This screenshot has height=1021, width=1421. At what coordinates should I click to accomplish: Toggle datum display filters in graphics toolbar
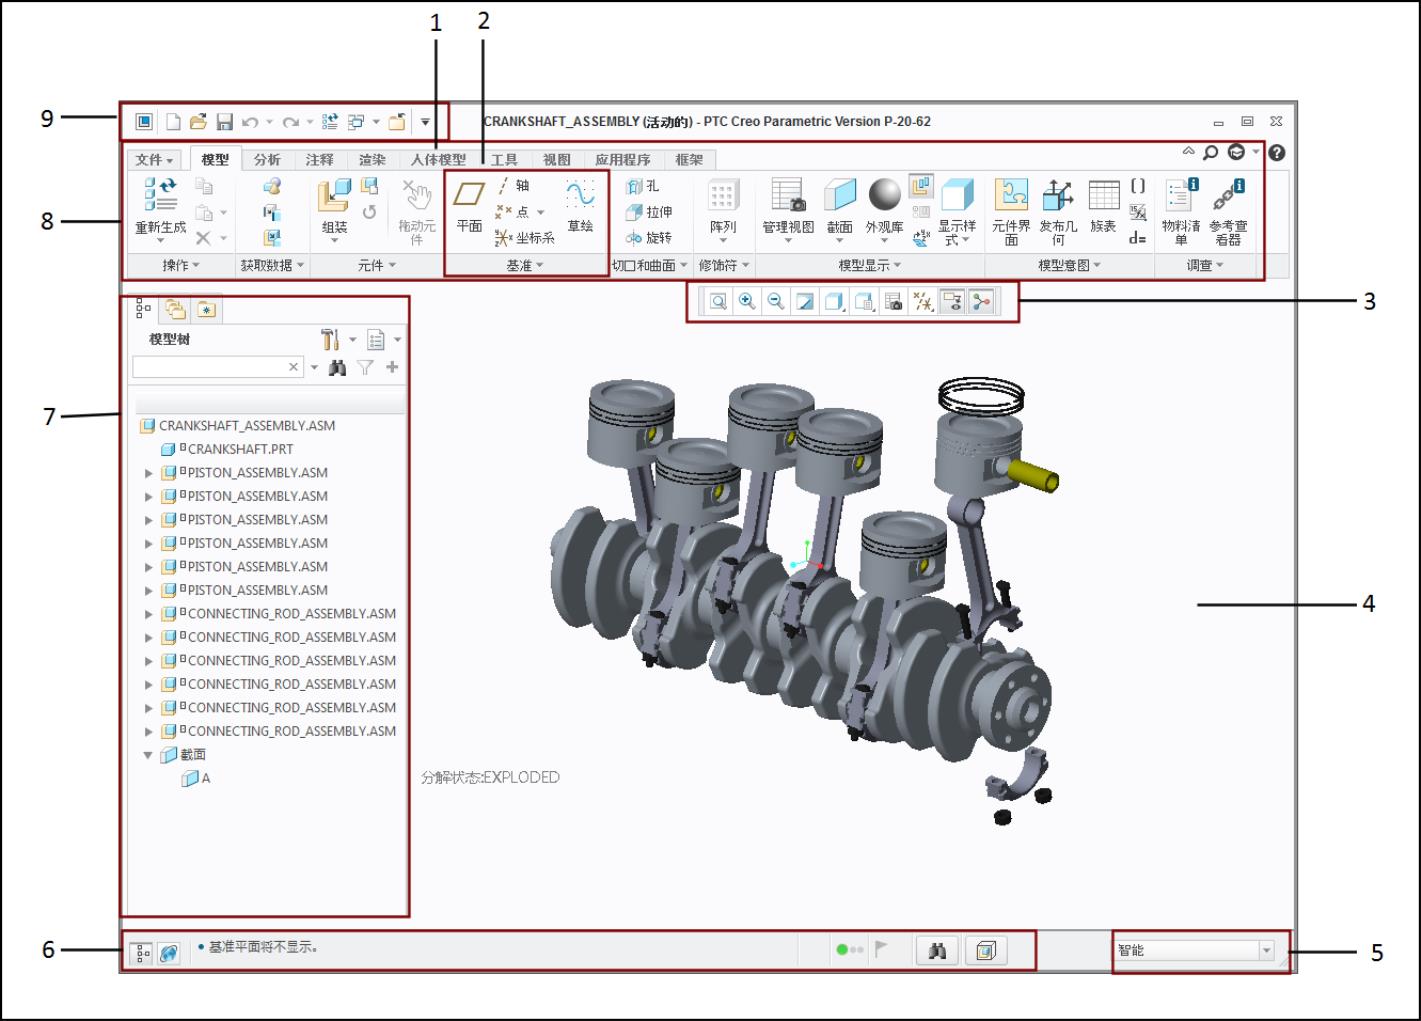923,302
